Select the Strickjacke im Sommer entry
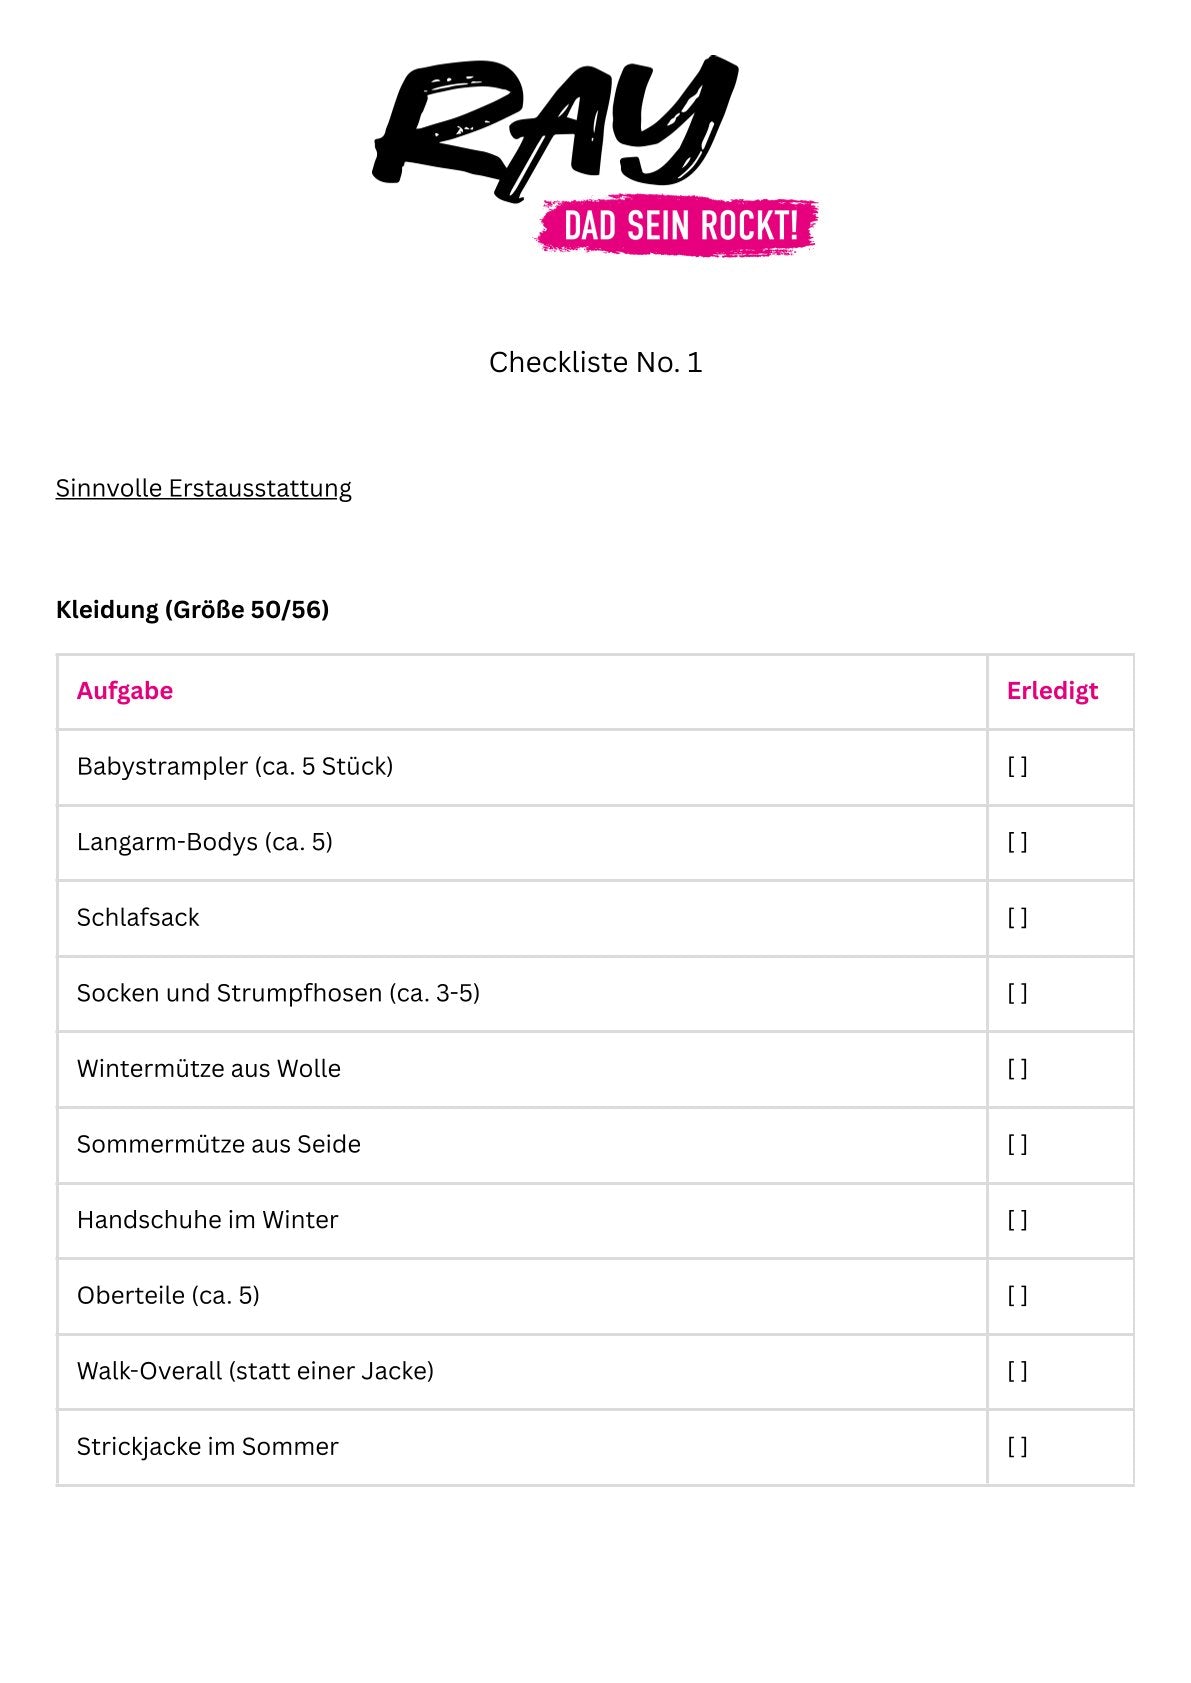Image resolution: width=1191 pixels, height=1683 pixels. point(208,1447)
